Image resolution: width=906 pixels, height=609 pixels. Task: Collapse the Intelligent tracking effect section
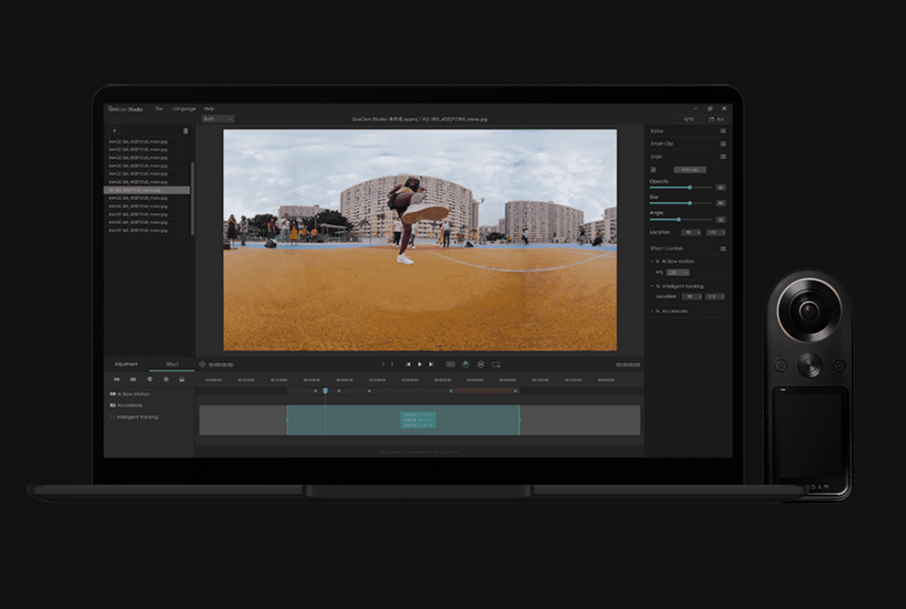pos(652,286)
